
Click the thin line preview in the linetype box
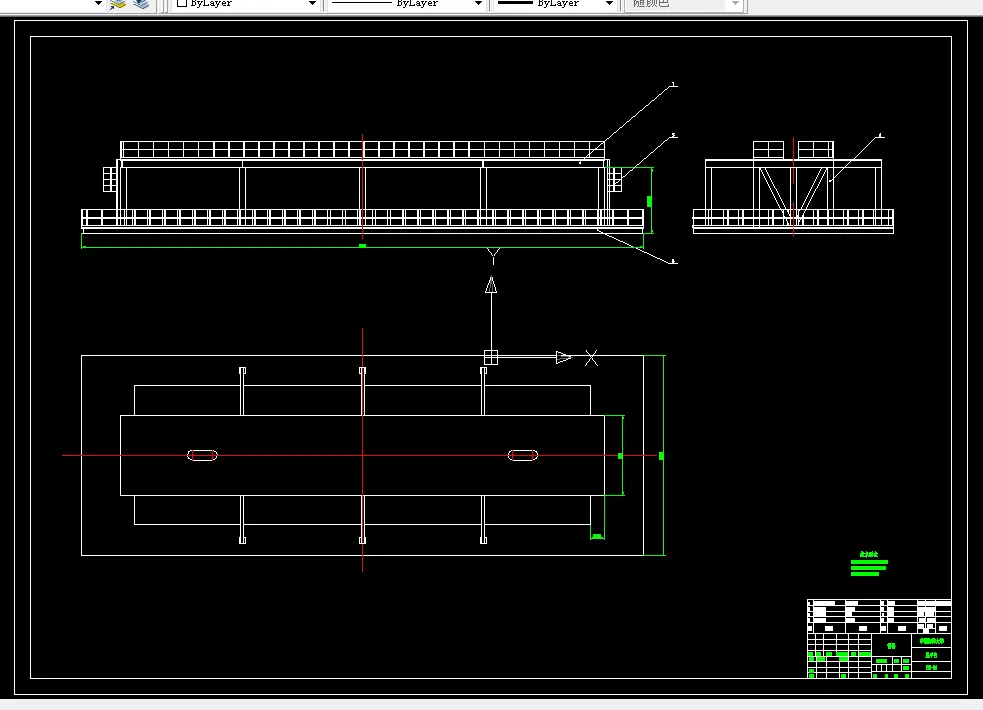point(361,3)
